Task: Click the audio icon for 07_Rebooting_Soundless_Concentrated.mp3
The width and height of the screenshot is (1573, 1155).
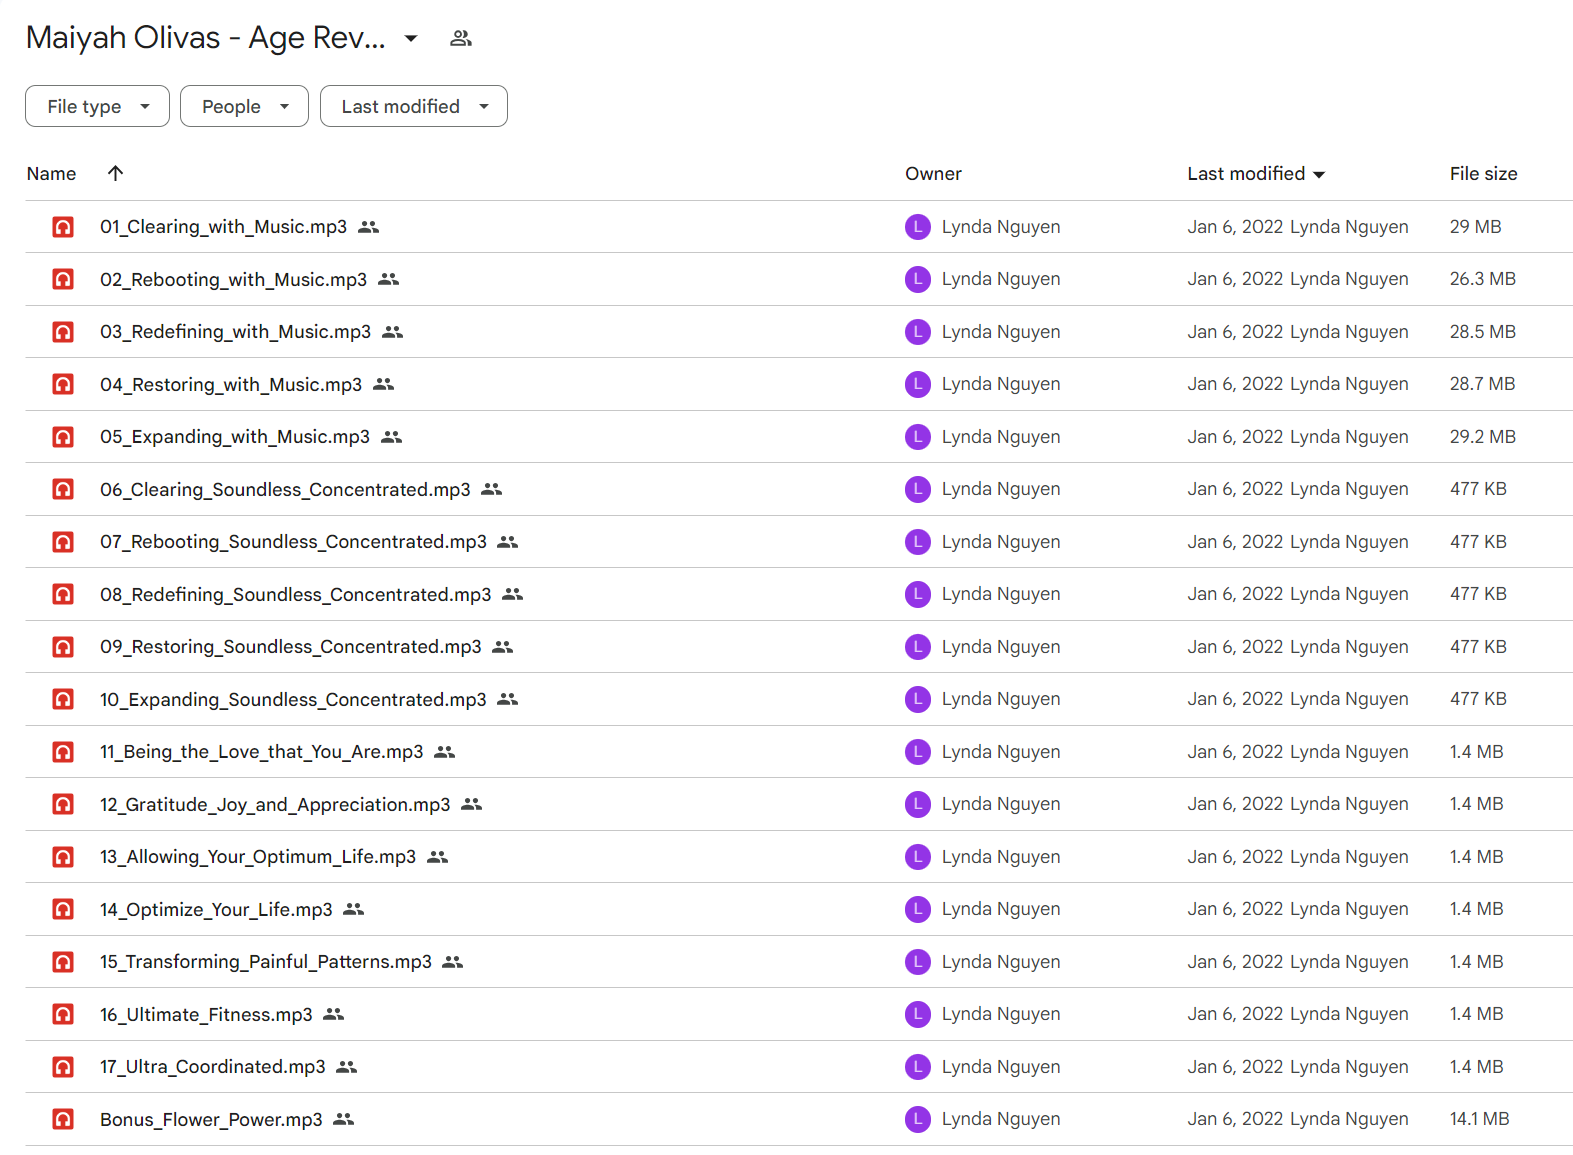Action: click(x=63, y=542)
